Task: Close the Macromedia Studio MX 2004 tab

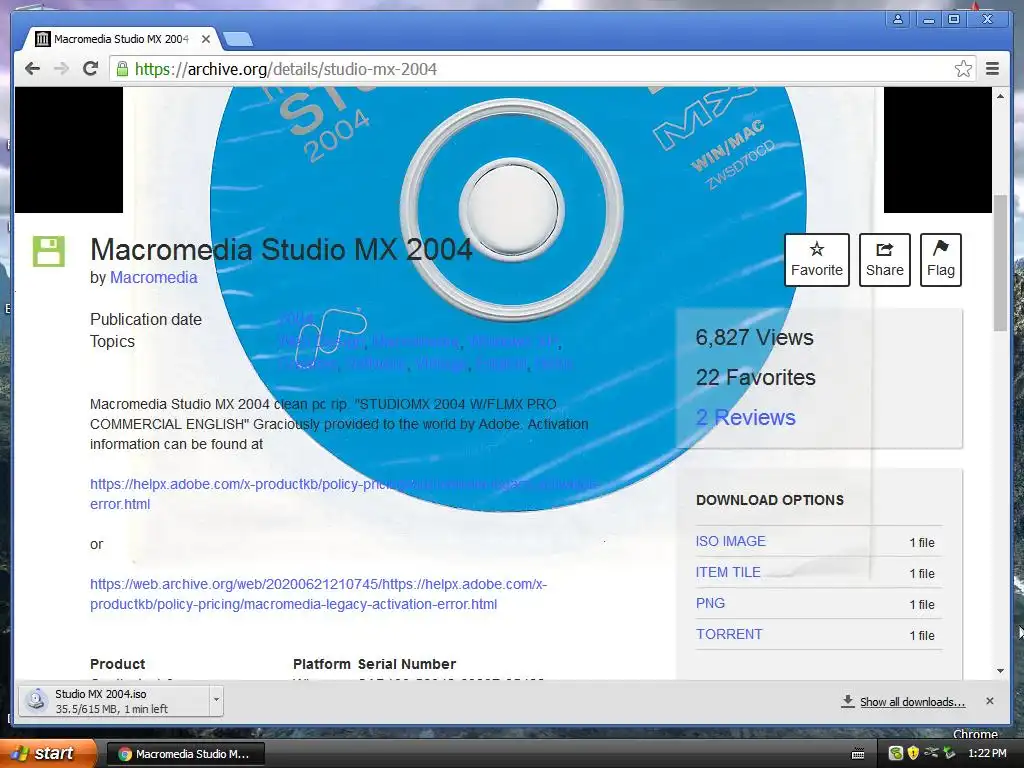Action: coord(206,39)
